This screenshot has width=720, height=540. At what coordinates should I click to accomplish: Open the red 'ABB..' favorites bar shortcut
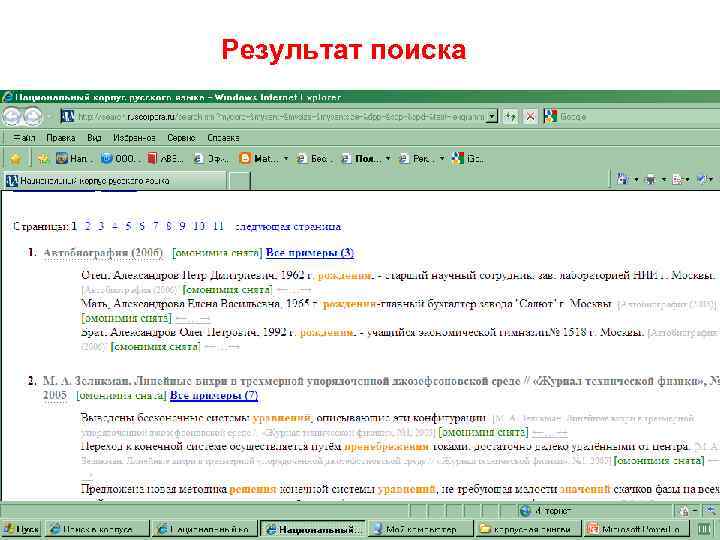click(x=165, y=159)
